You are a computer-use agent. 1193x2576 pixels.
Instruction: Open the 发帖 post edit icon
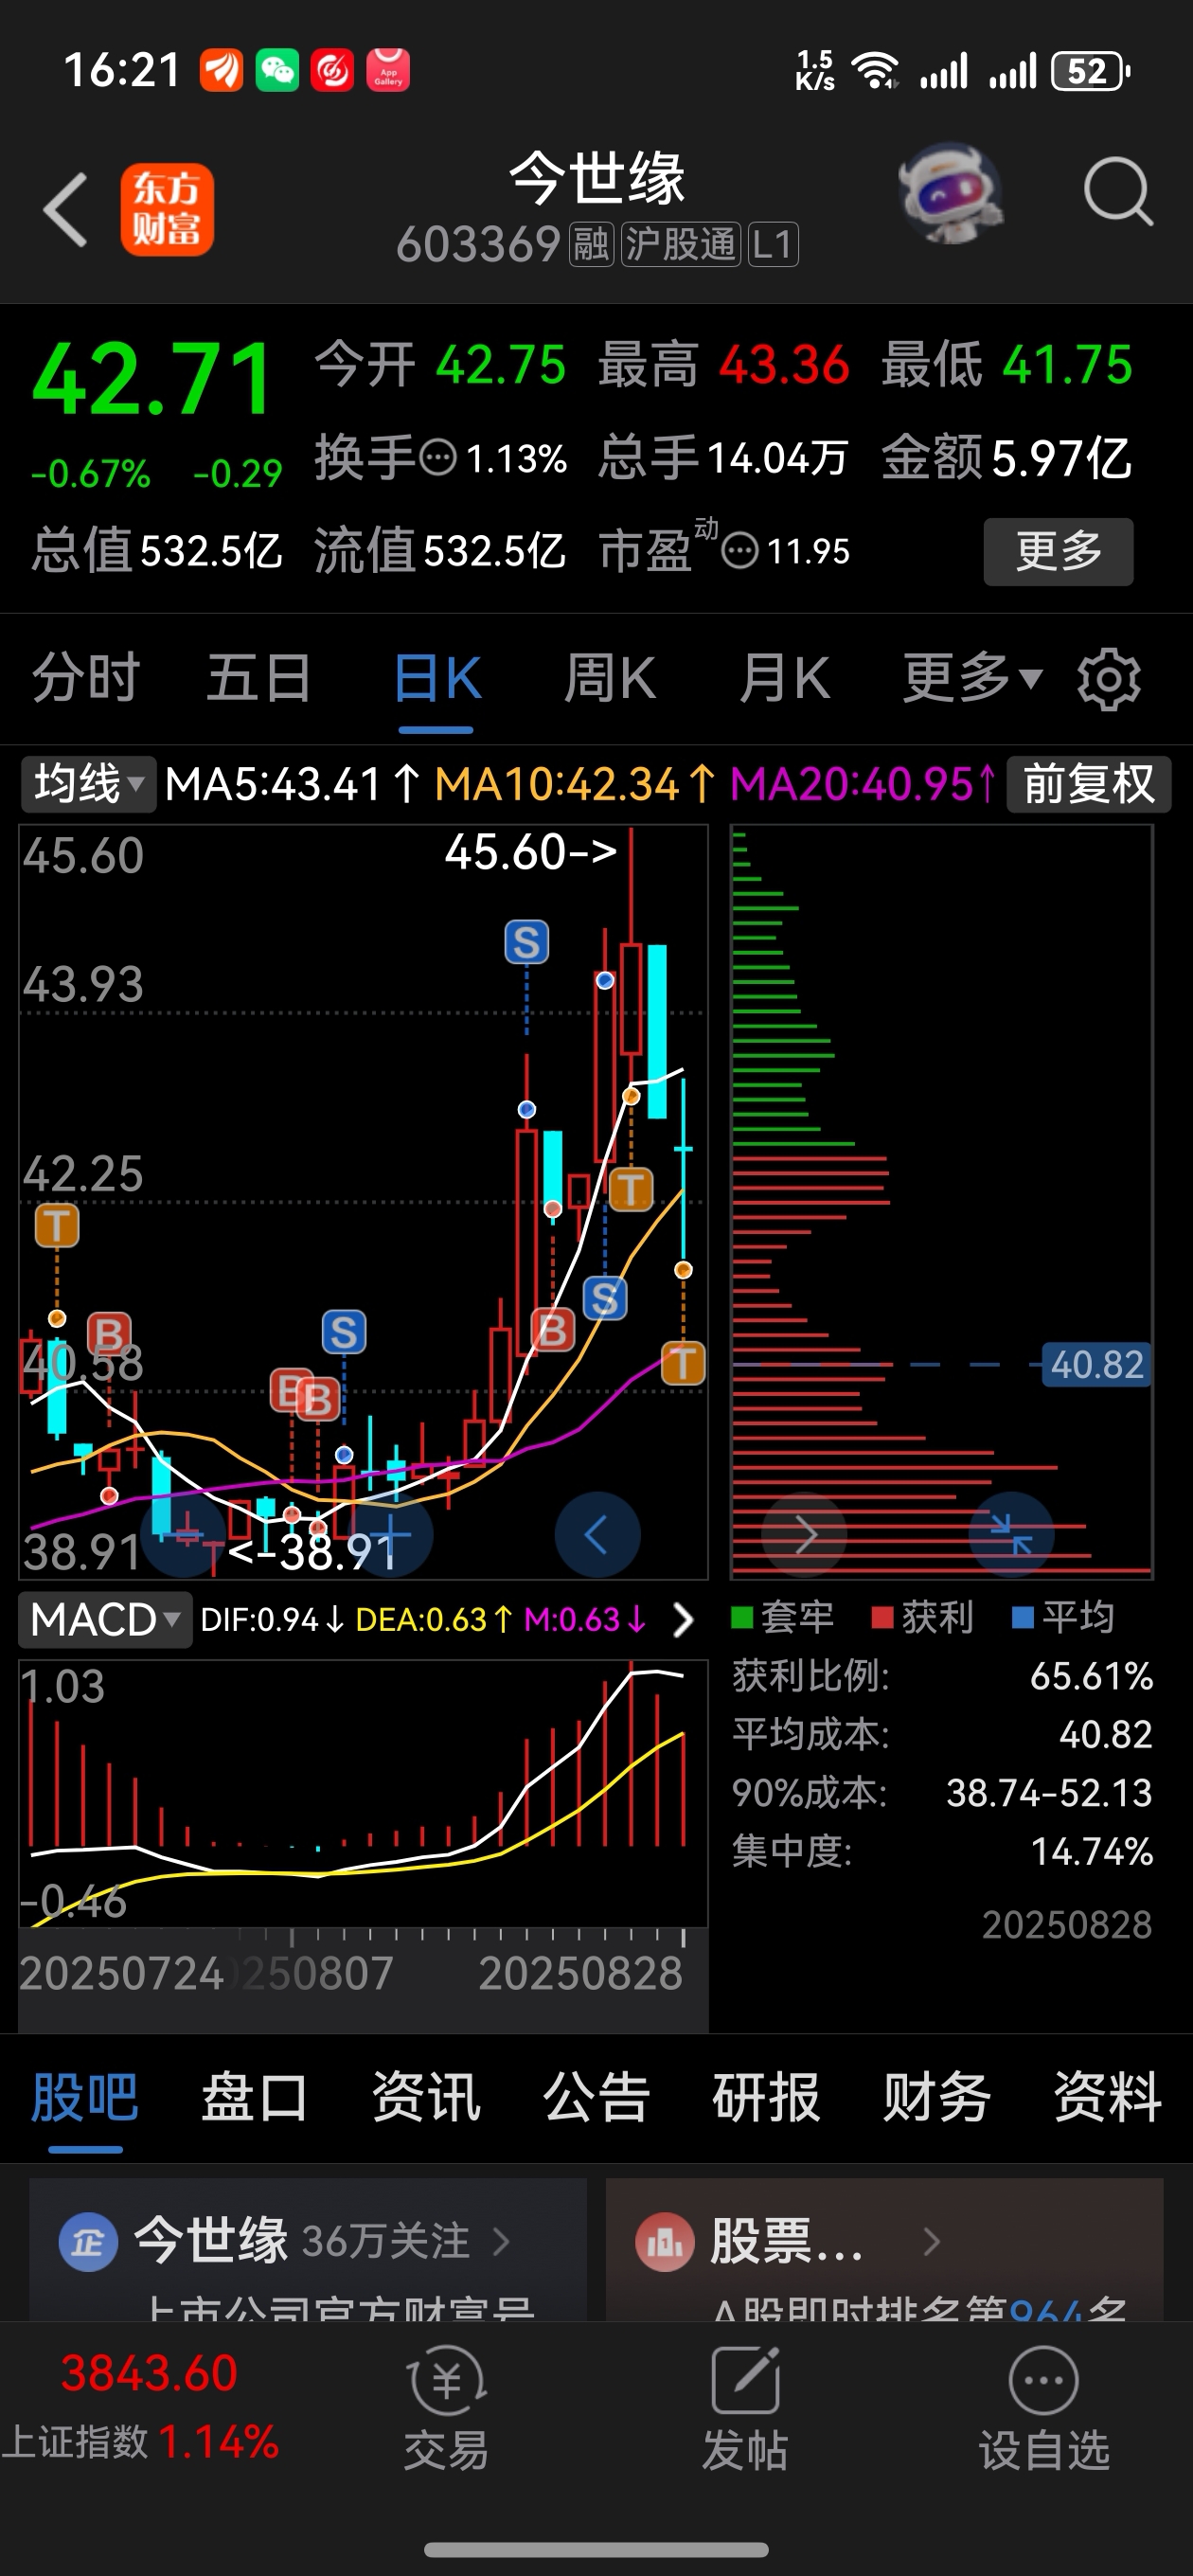point(745,2381)
